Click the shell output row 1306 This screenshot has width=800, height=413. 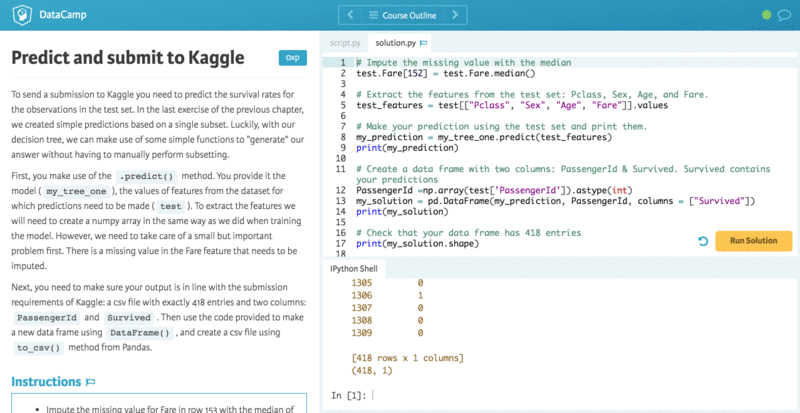click(x=388, y=296)
